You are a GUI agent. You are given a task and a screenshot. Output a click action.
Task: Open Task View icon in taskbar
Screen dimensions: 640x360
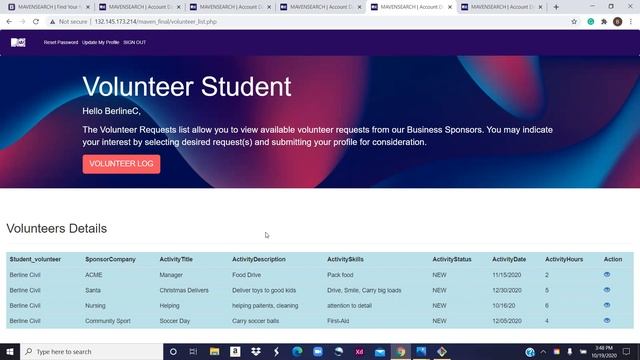coord(193,351)
